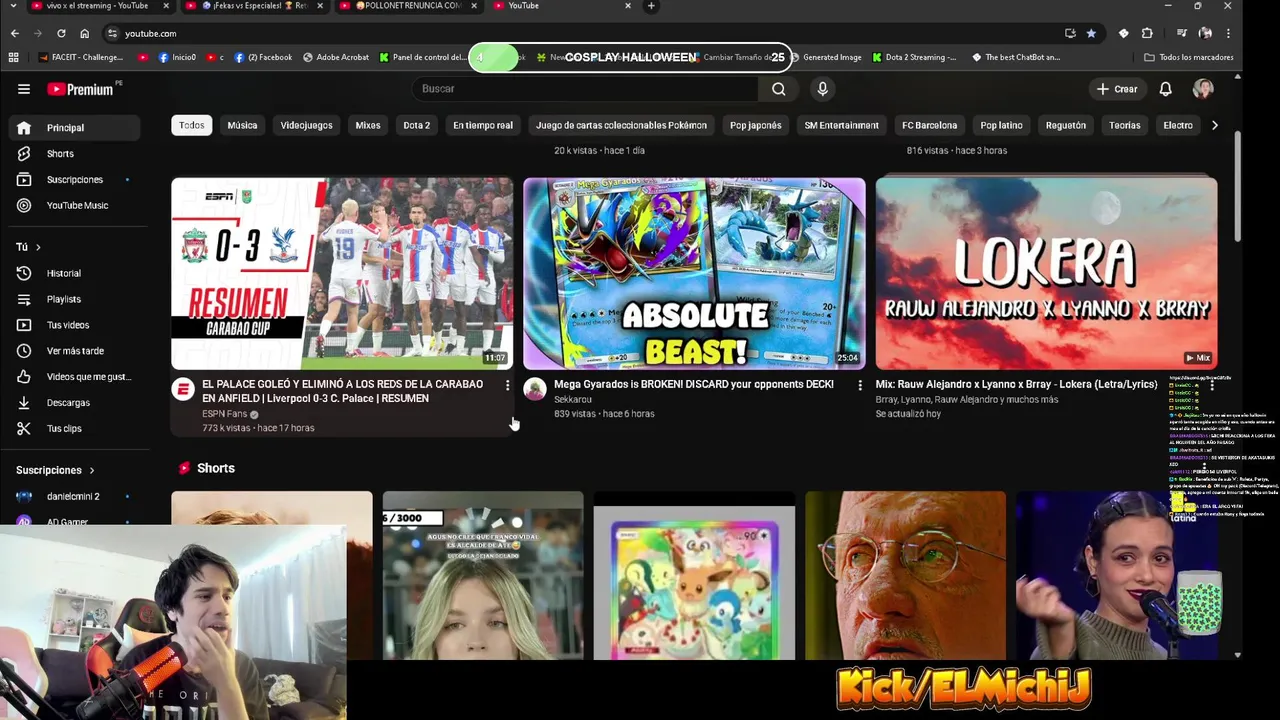Open the Todos los marcadores folder

(x=1188, y=57)
